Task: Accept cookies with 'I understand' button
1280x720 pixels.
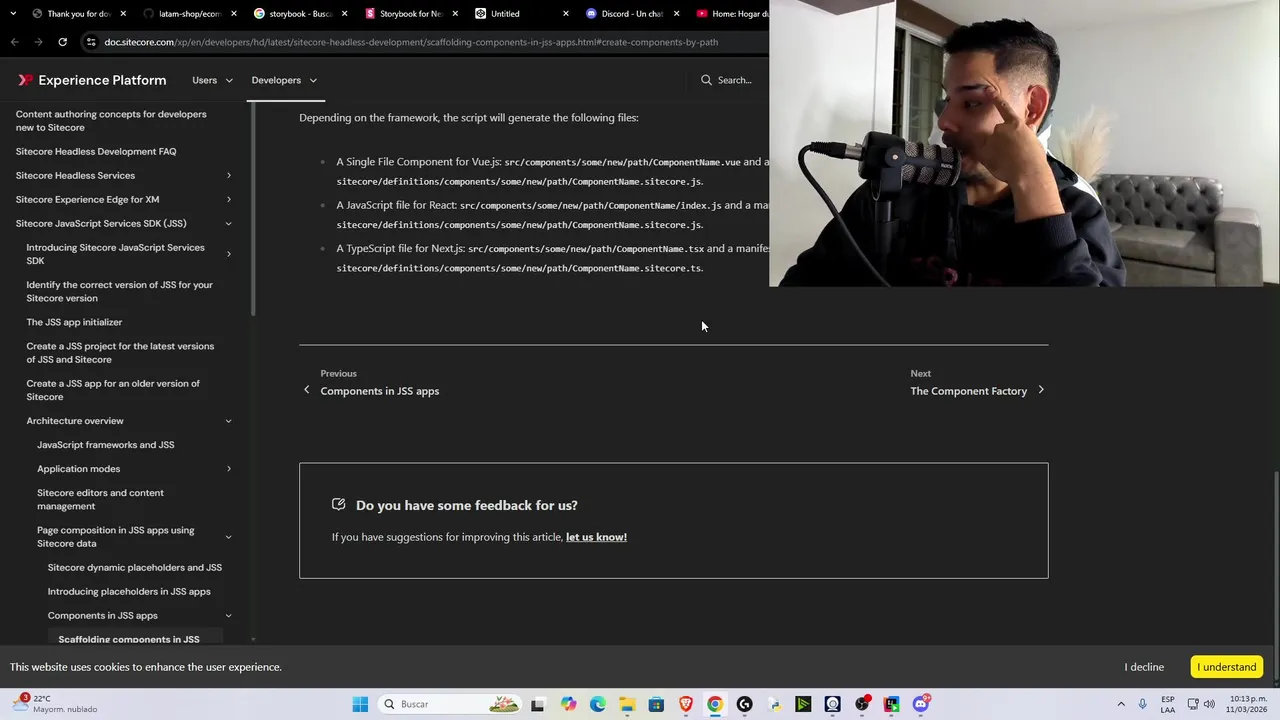Action: (x=1226, y=667)
